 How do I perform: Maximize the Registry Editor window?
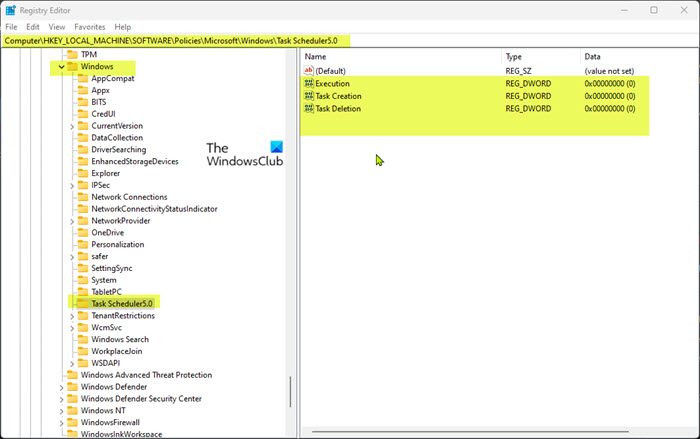pyautogui.click(x=654, y=10)
